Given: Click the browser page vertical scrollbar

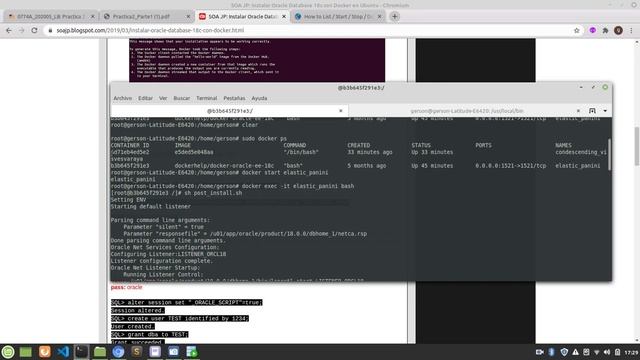Looking at the screenshot, I should tap(637, 146).
